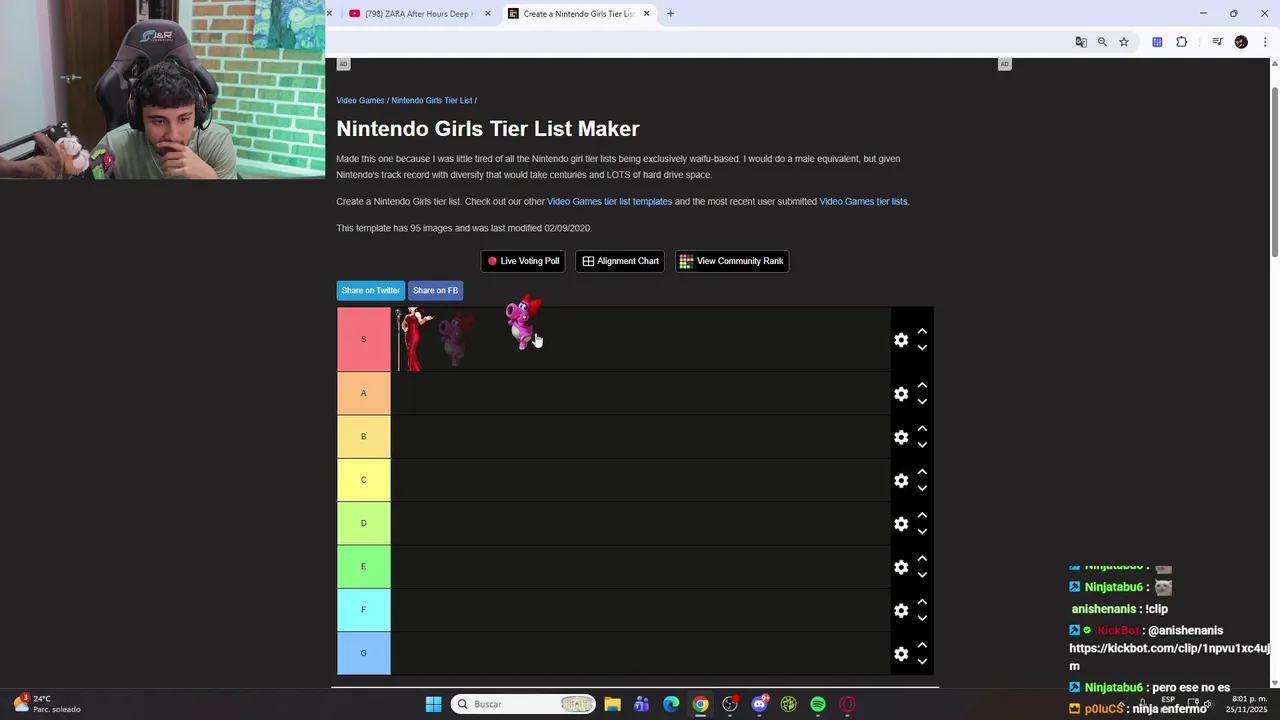This screenshot has width=1280, height=720.
Task: Close the Nintendo Girls Tier List tab
Action: 646,14
